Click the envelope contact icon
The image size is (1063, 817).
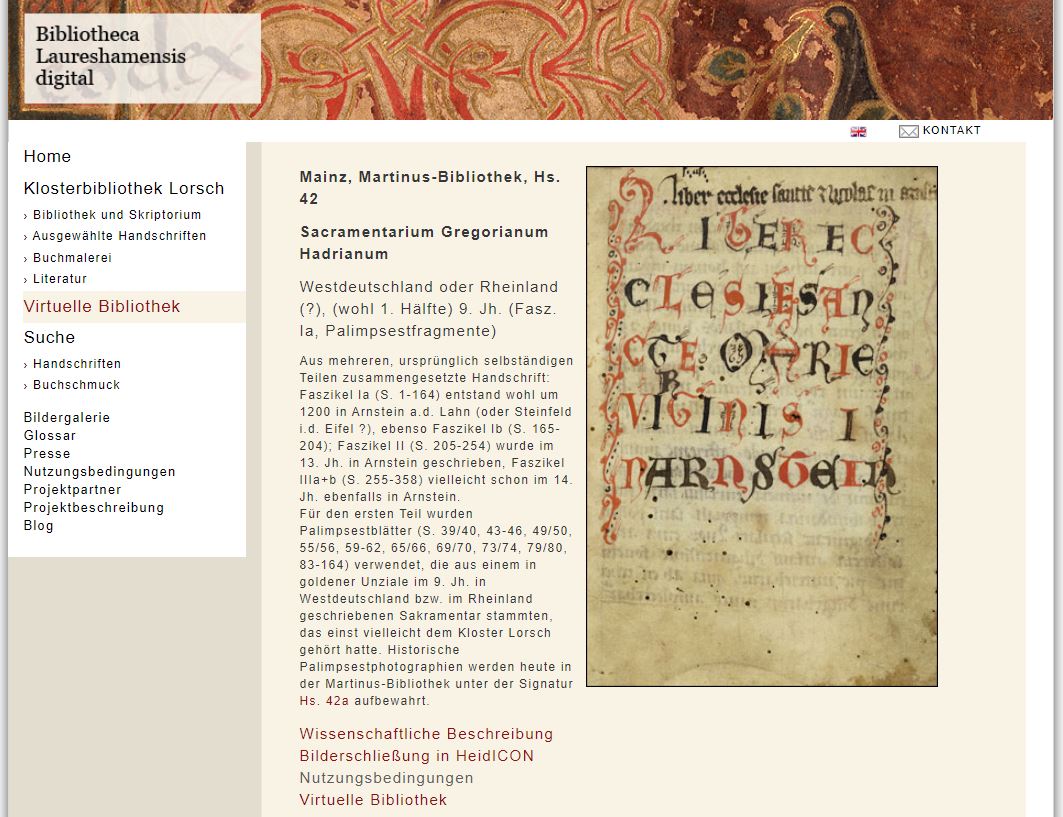point(908,131)
